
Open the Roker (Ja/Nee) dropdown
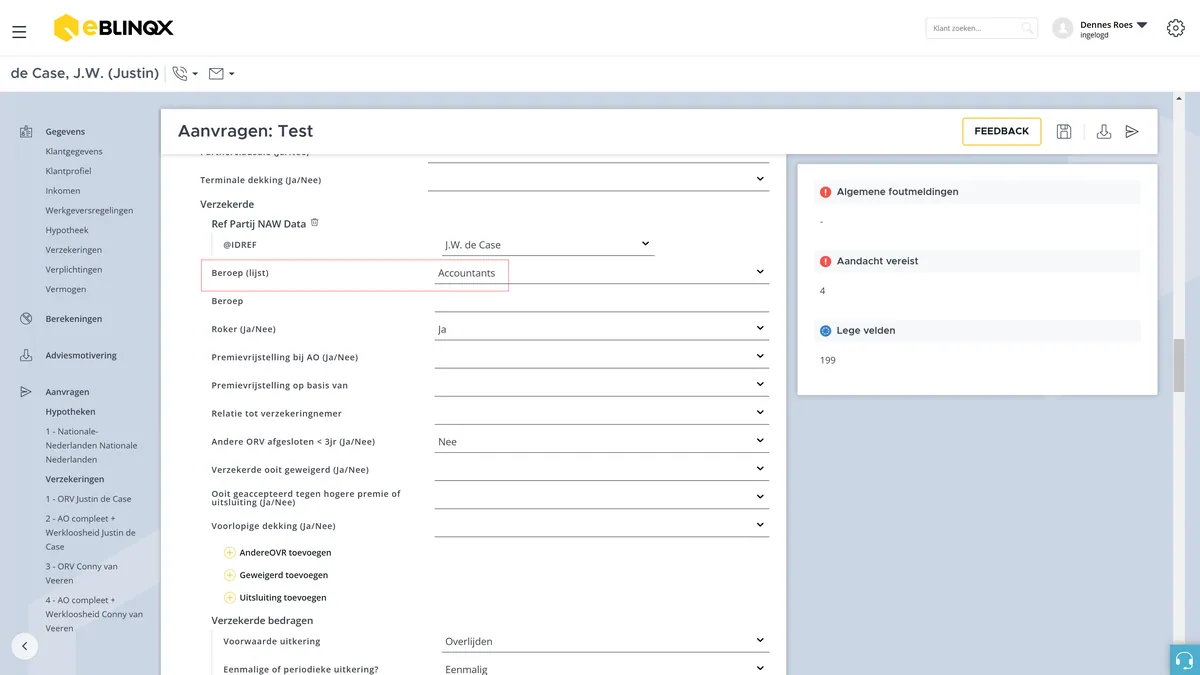601,329
